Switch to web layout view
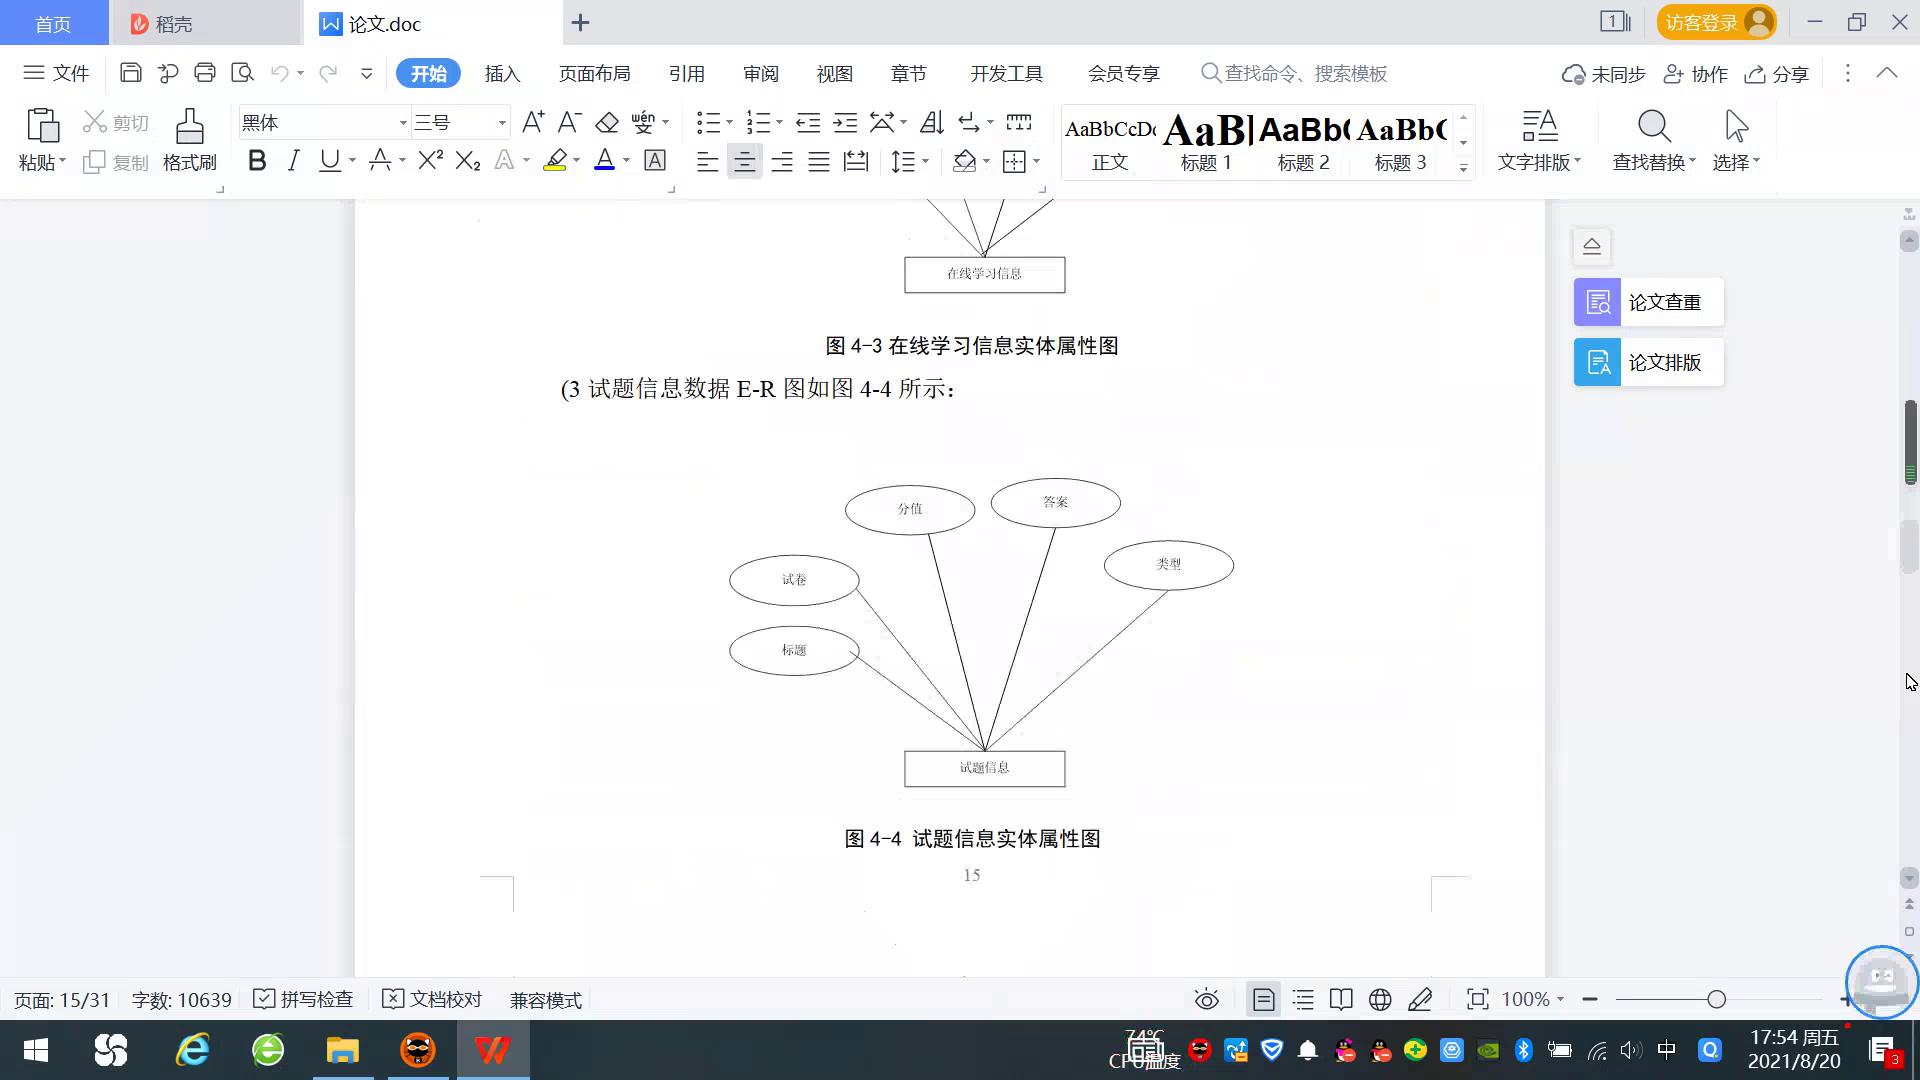The width and height of the screenshot is (1920, 1080). point(1380,999)
